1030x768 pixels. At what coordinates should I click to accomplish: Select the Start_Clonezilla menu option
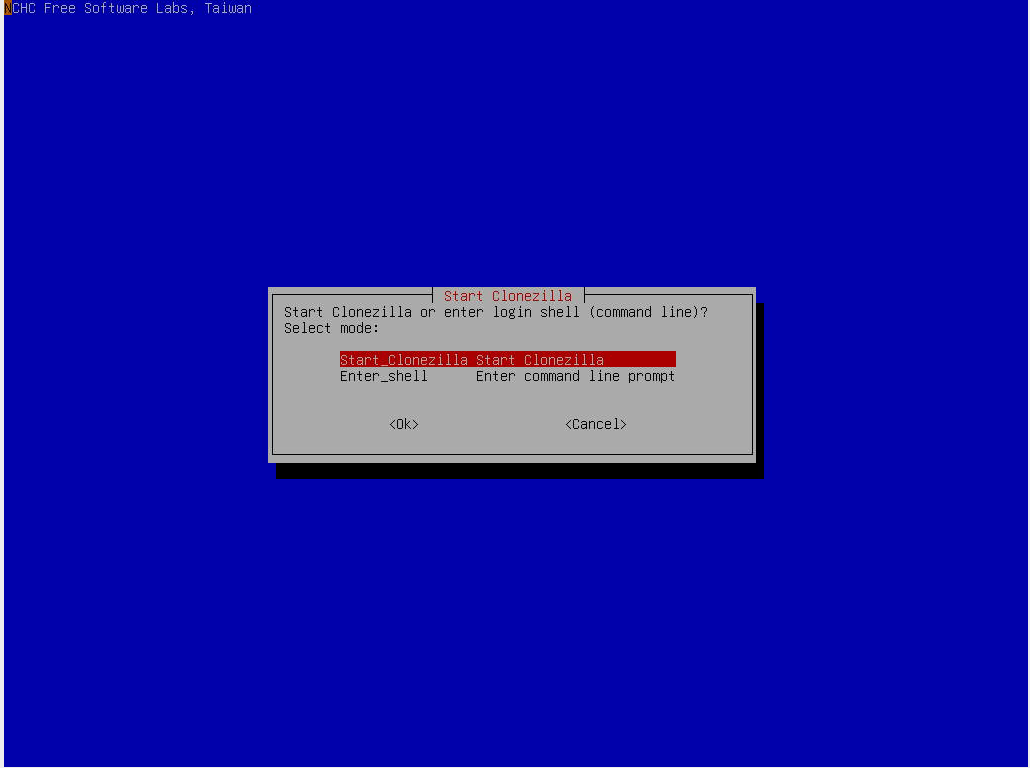[507, 359]
